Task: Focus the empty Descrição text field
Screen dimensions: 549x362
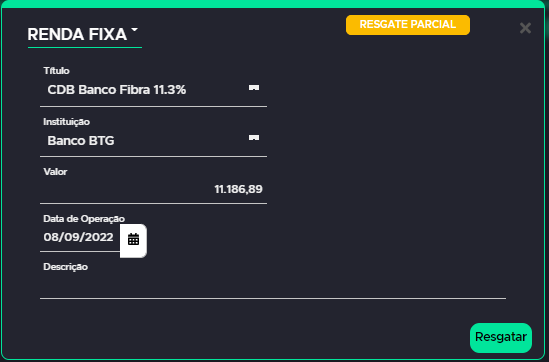Action: click(273, 287)
